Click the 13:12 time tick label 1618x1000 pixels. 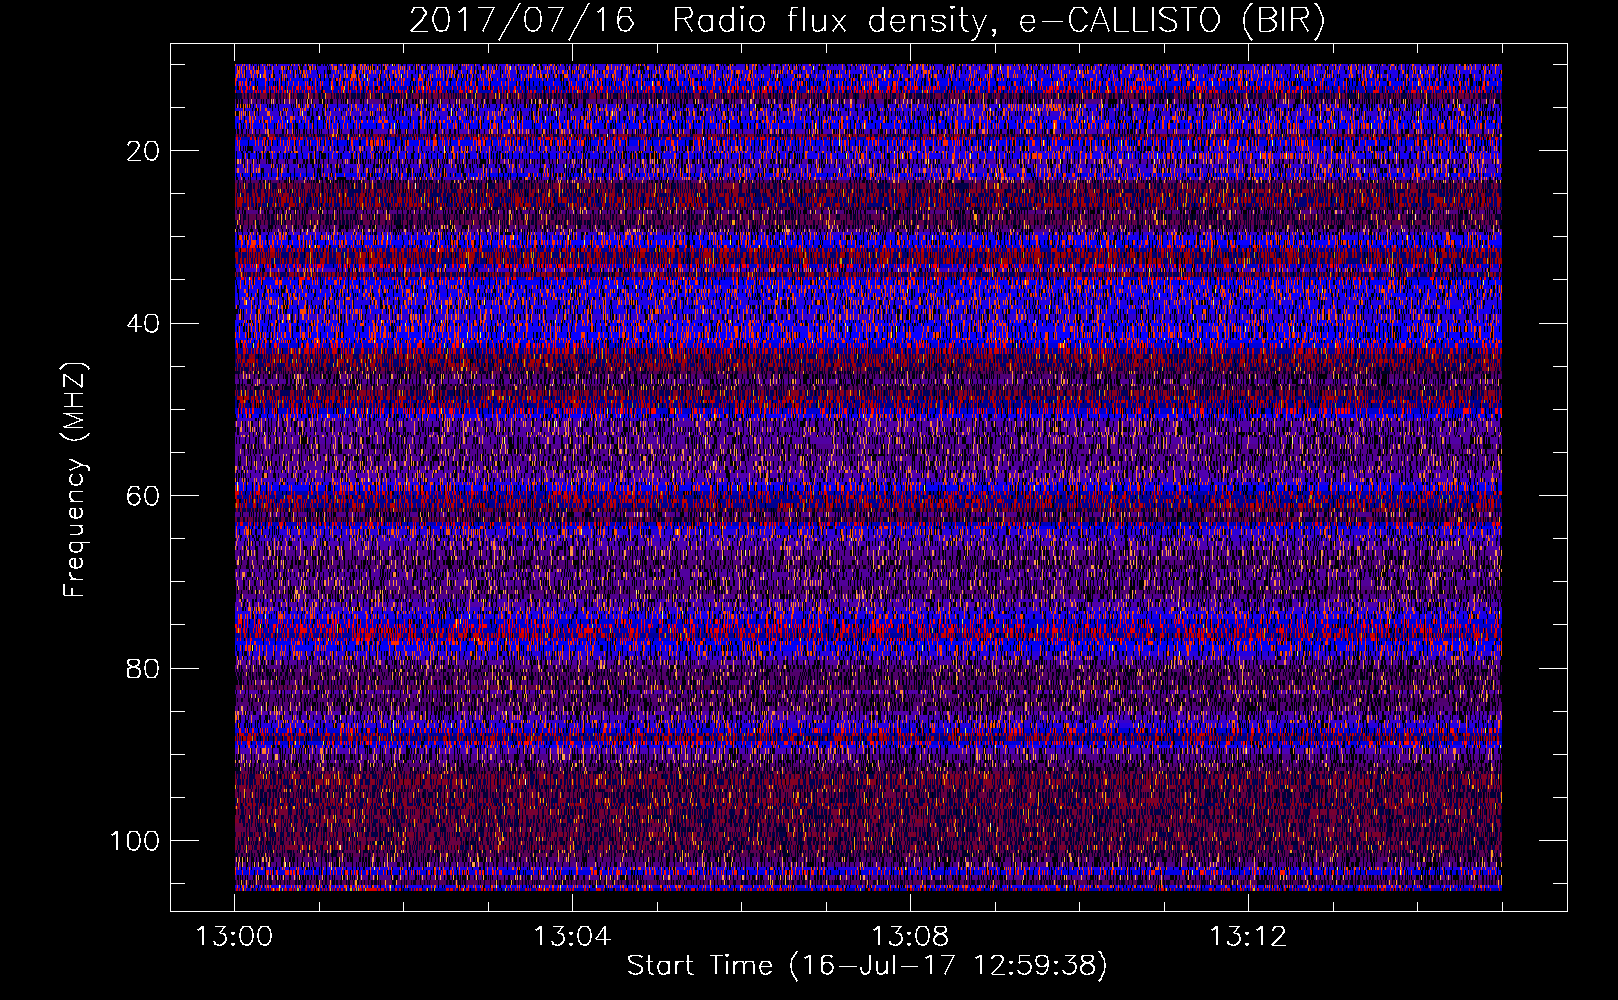coord(1248,937)
